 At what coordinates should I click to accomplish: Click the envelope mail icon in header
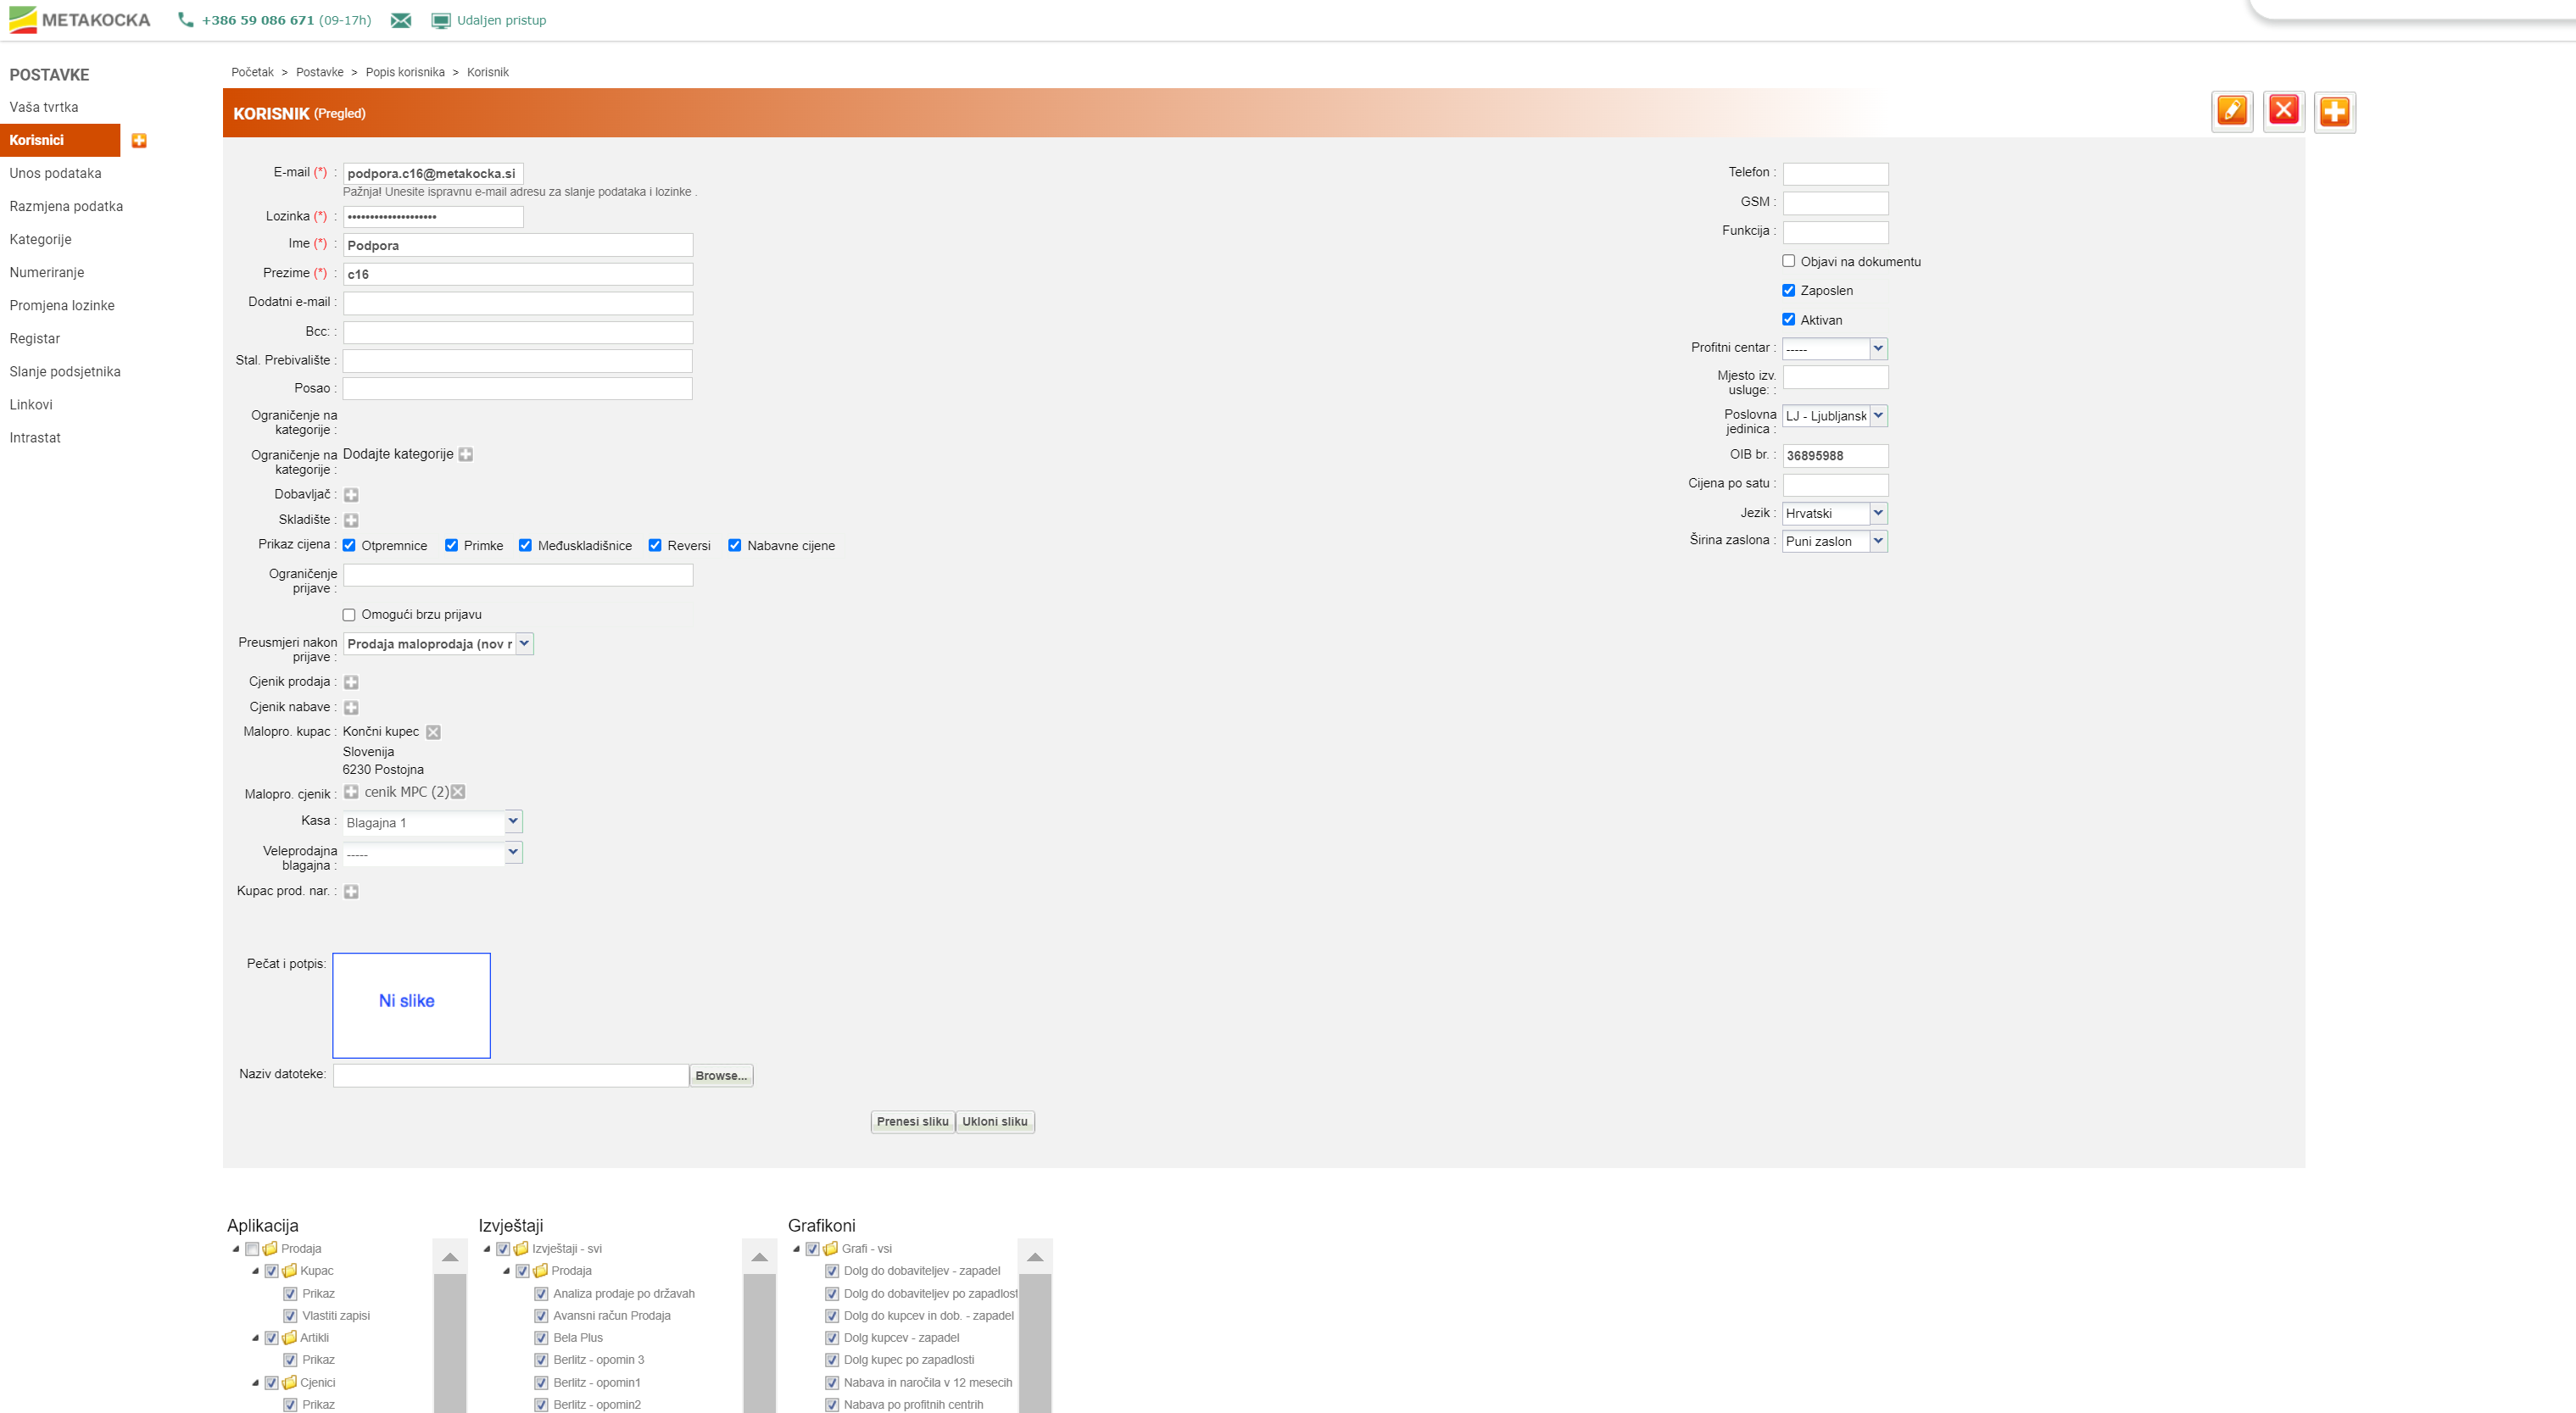400,20
